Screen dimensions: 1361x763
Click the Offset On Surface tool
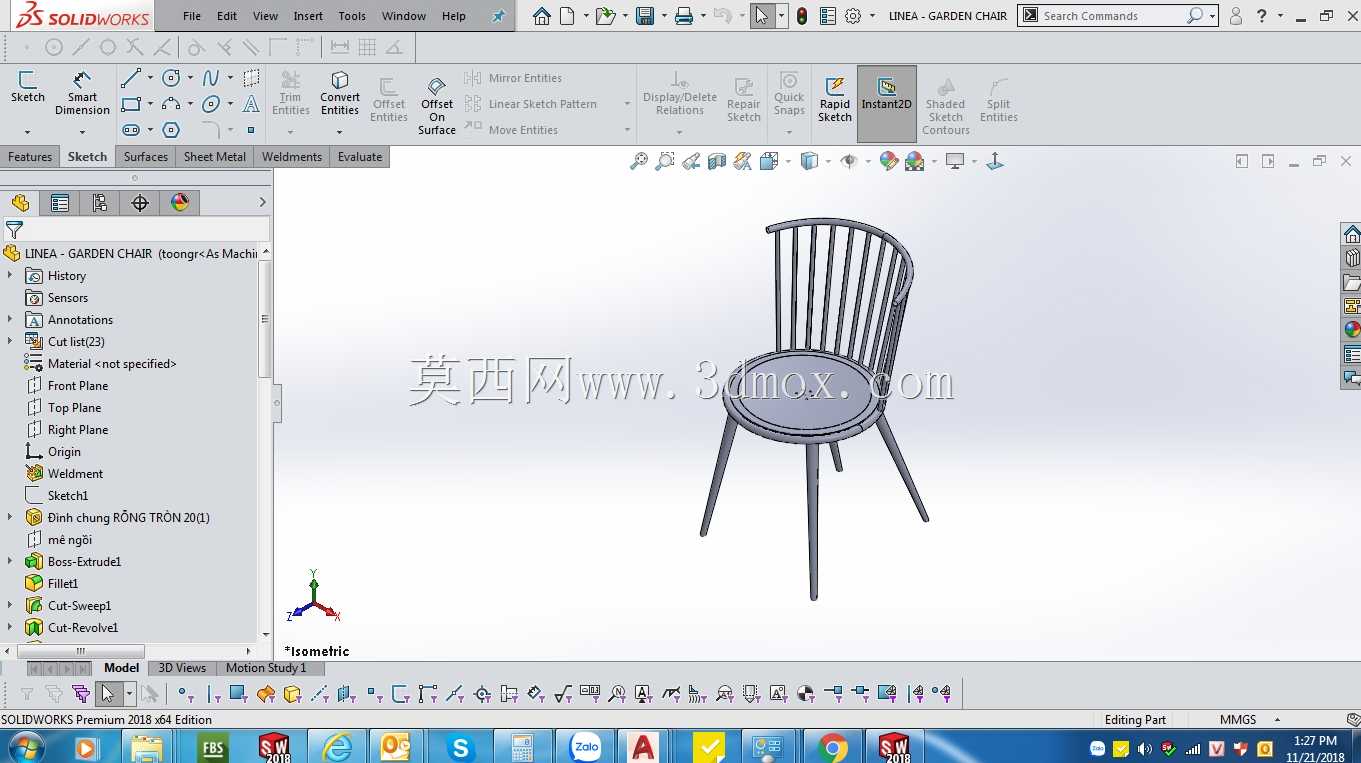(437, 106)
